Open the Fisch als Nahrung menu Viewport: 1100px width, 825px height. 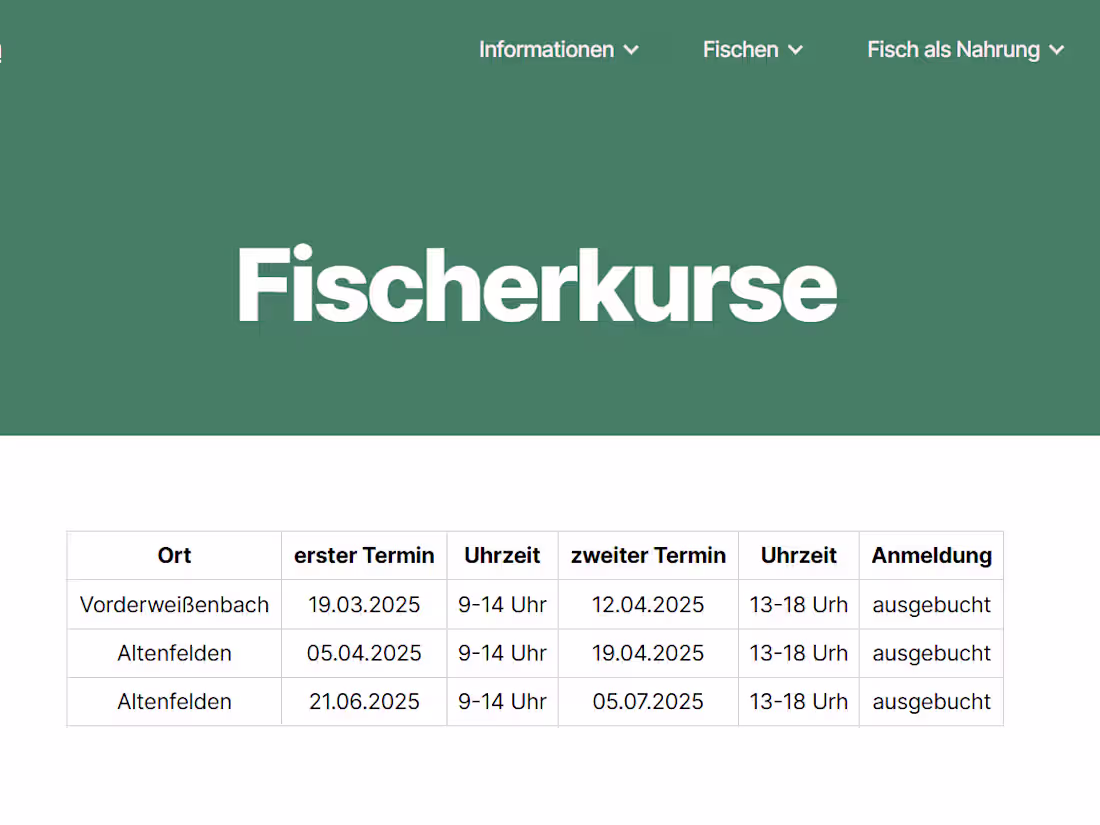point(965,50)
